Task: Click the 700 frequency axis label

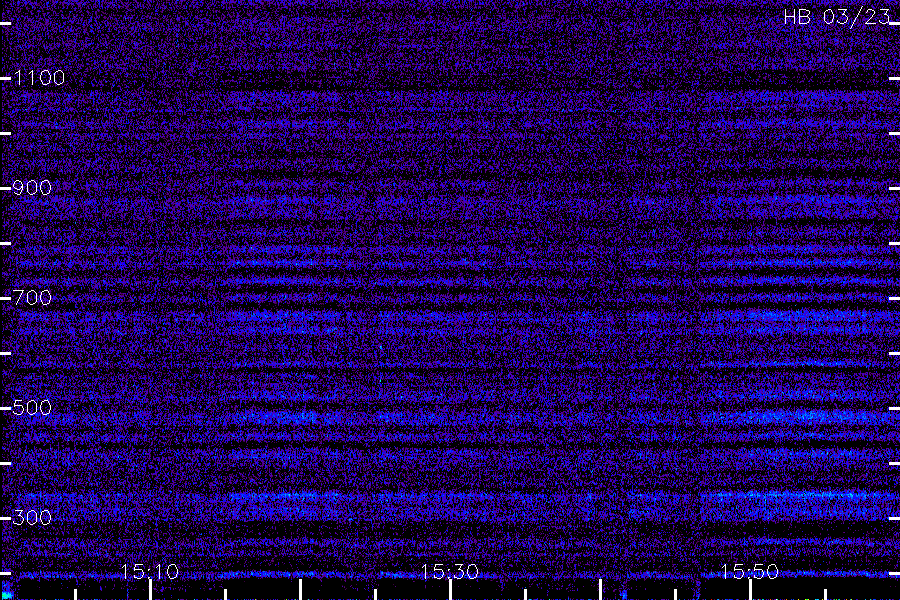Action: (32, 298)
